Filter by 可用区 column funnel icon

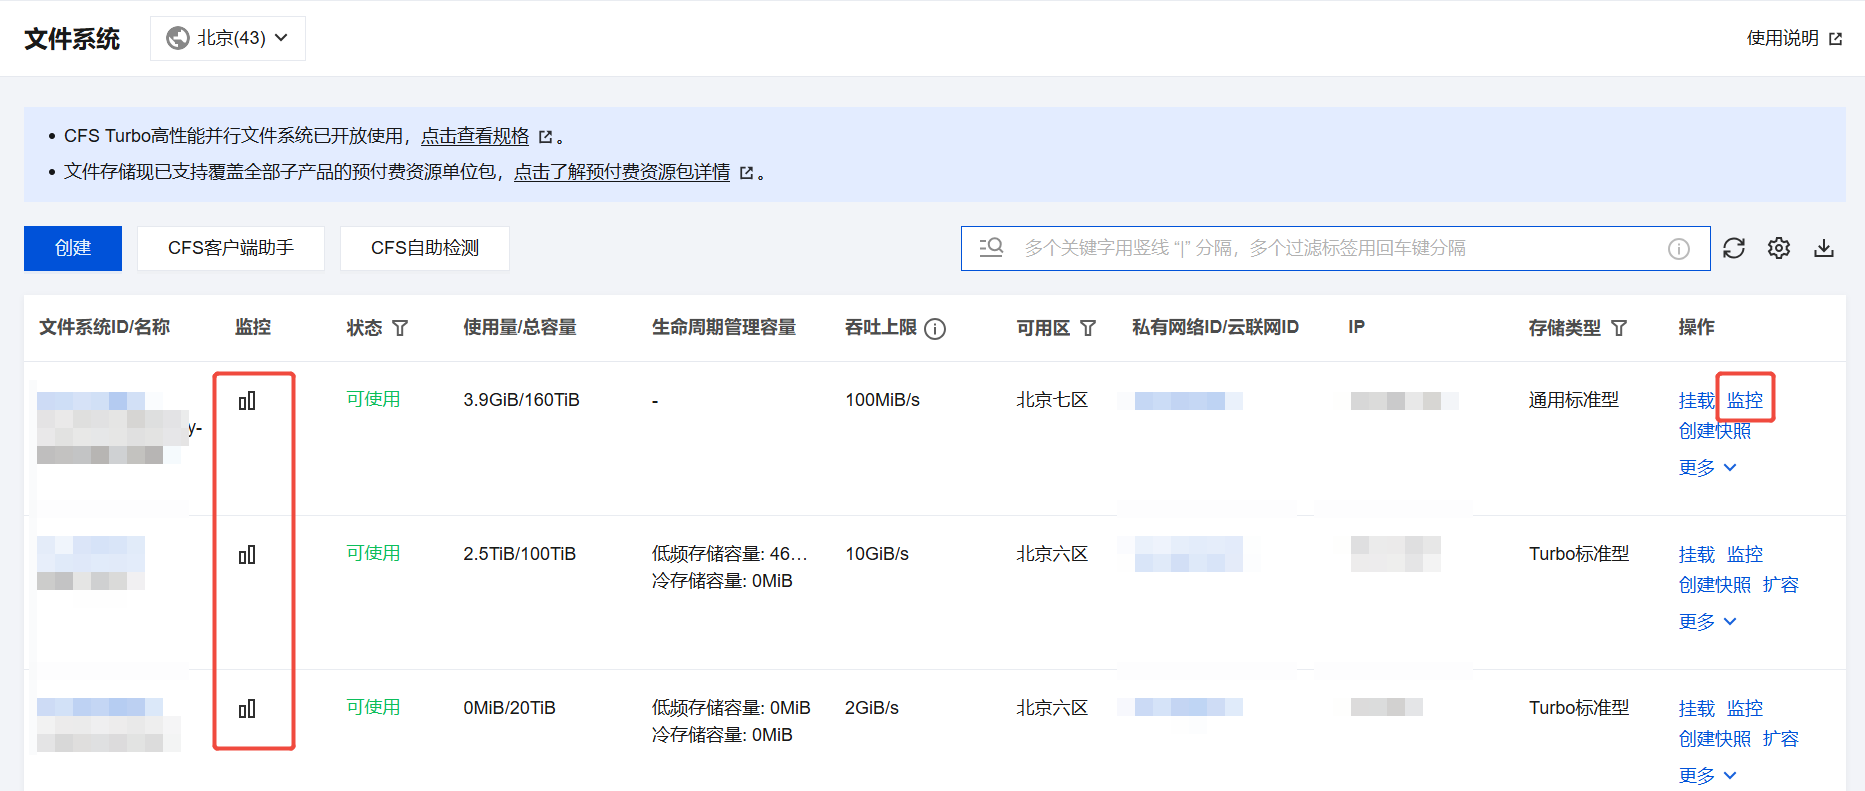click(1089, 328)
